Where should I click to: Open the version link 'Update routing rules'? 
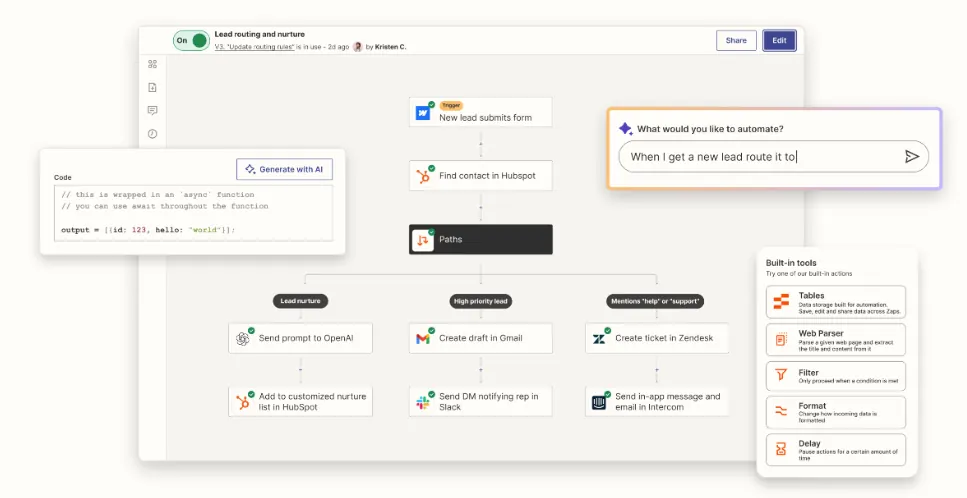(254, 47)
